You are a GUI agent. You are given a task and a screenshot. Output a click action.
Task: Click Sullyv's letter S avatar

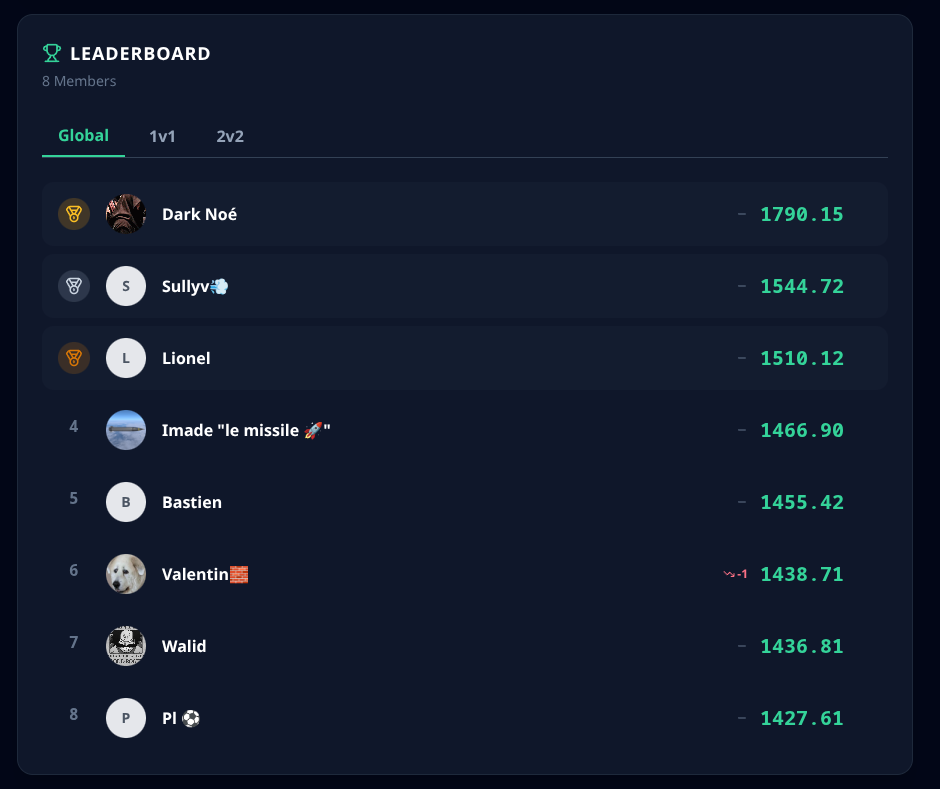point(126,286)
